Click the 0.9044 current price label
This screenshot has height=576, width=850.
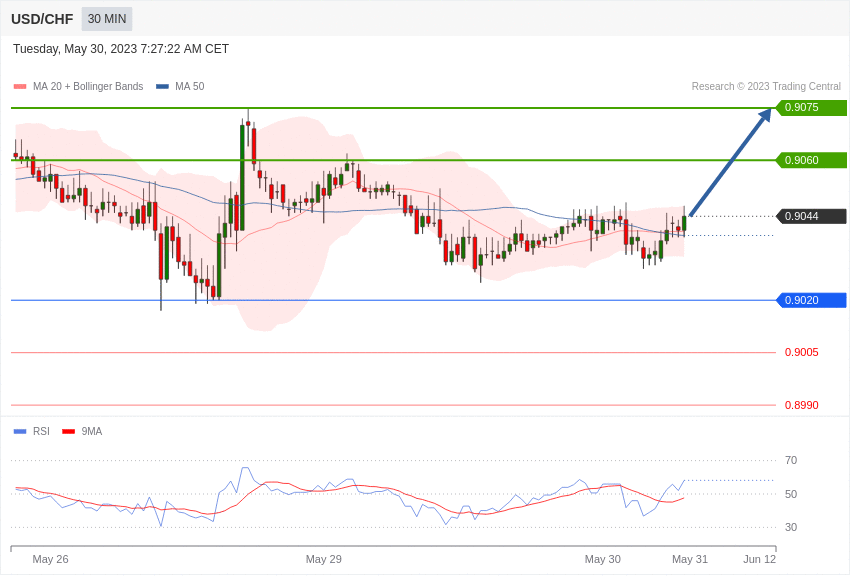click(811, 216)
